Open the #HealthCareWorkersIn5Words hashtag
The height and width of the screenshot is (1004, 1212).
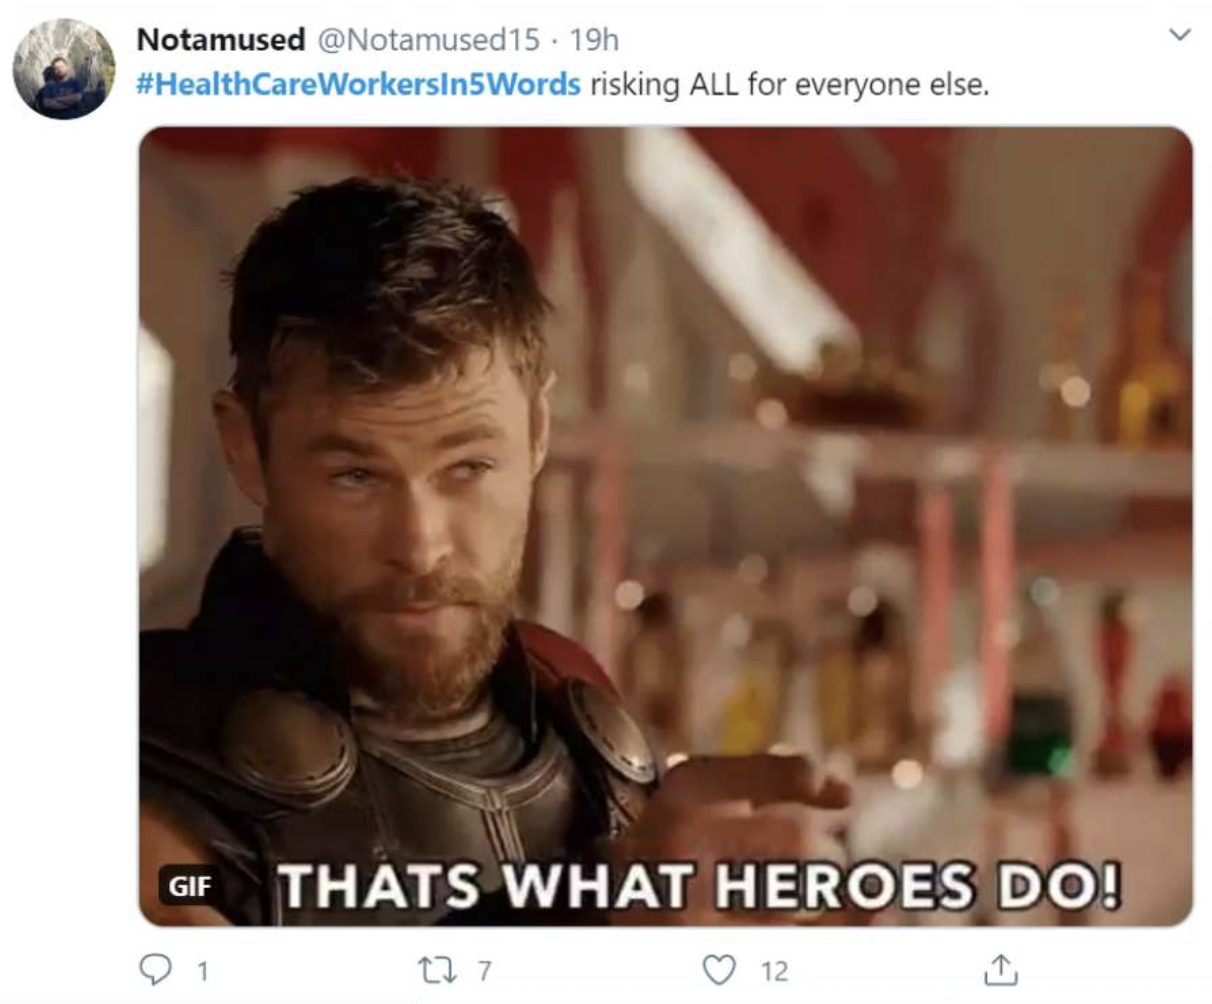point(358,84)
